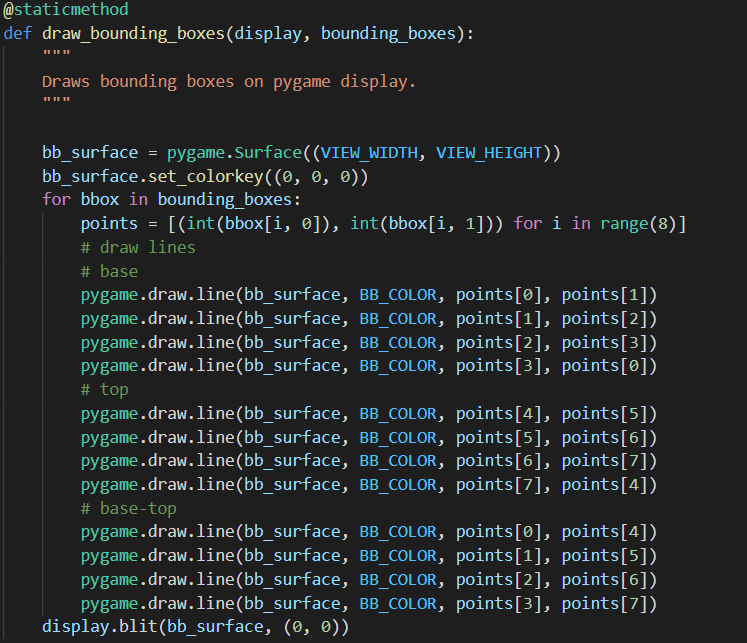Click the 'for bbox in bounding_boxes:' line
Screen dimensions: 747x643
pyautogui.click(x=172, y=200)
